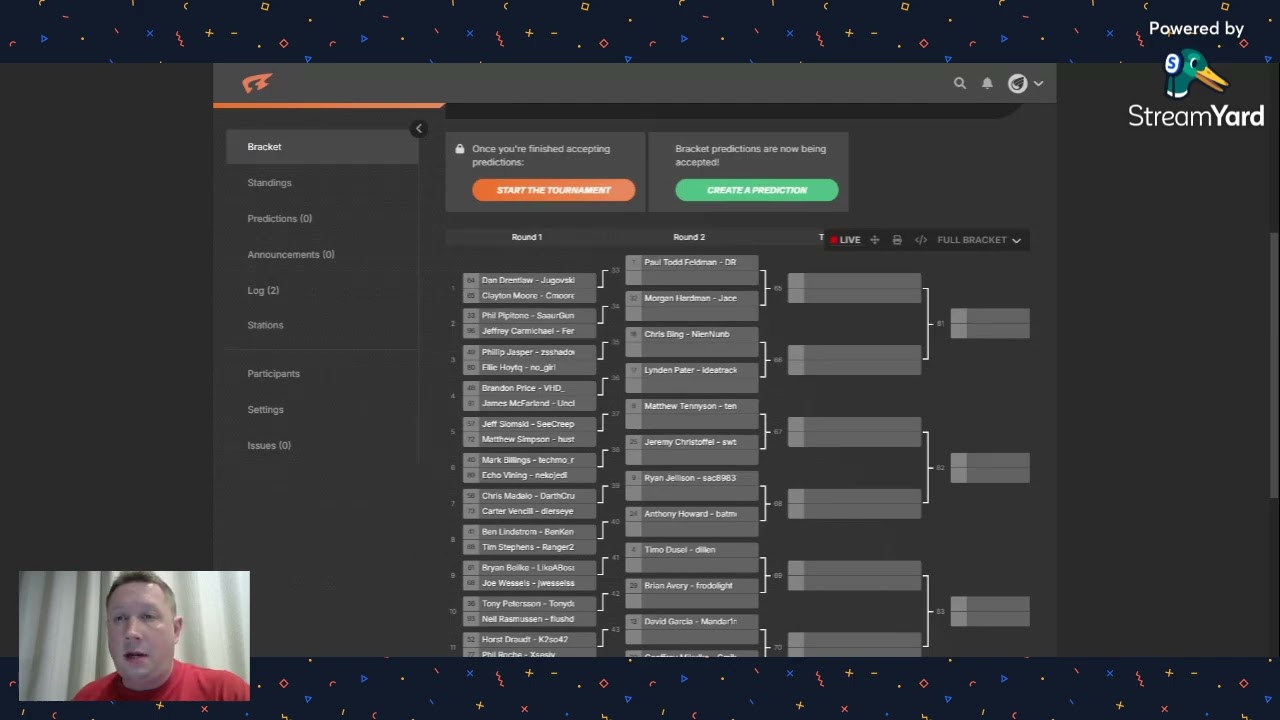Open the Standings page
The image size is (1280, 720).
[x=270, y=183]
